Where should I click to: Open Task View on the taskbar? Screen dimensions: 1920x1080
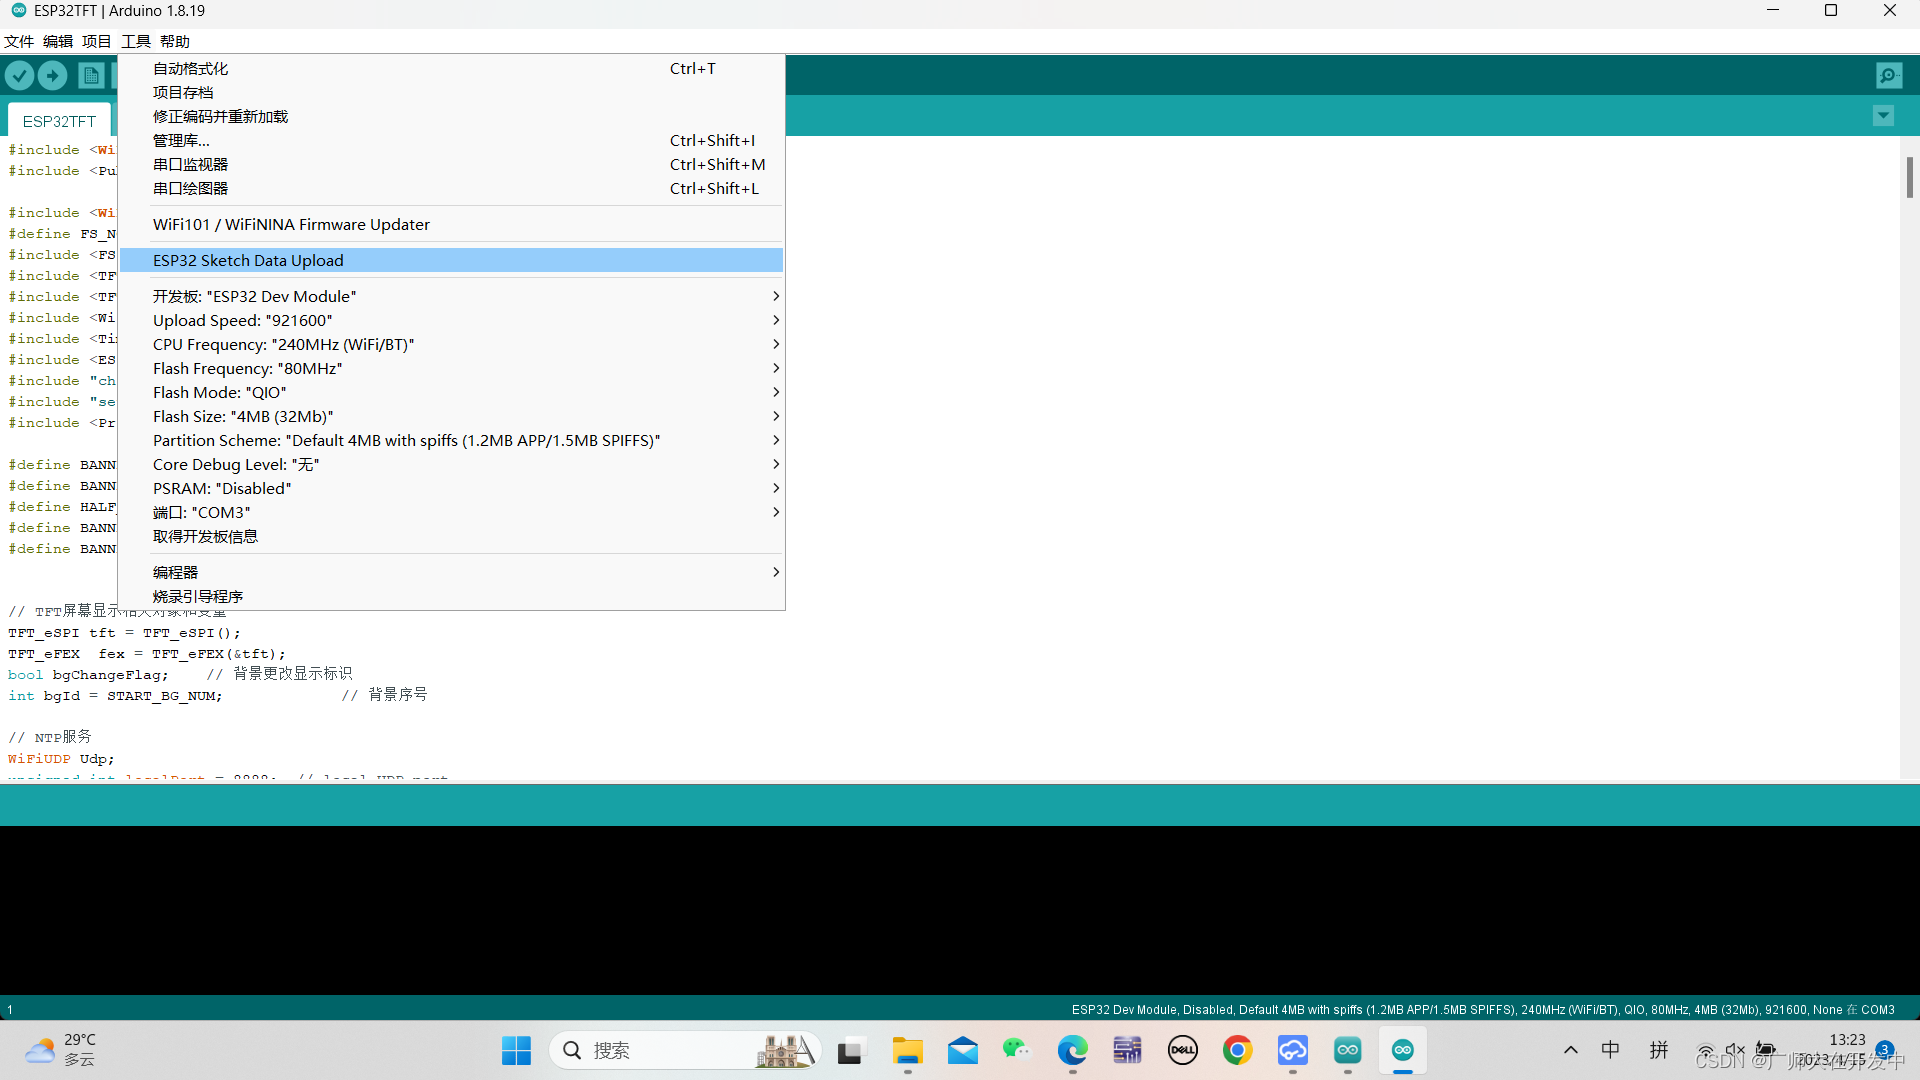point(850,1051)
